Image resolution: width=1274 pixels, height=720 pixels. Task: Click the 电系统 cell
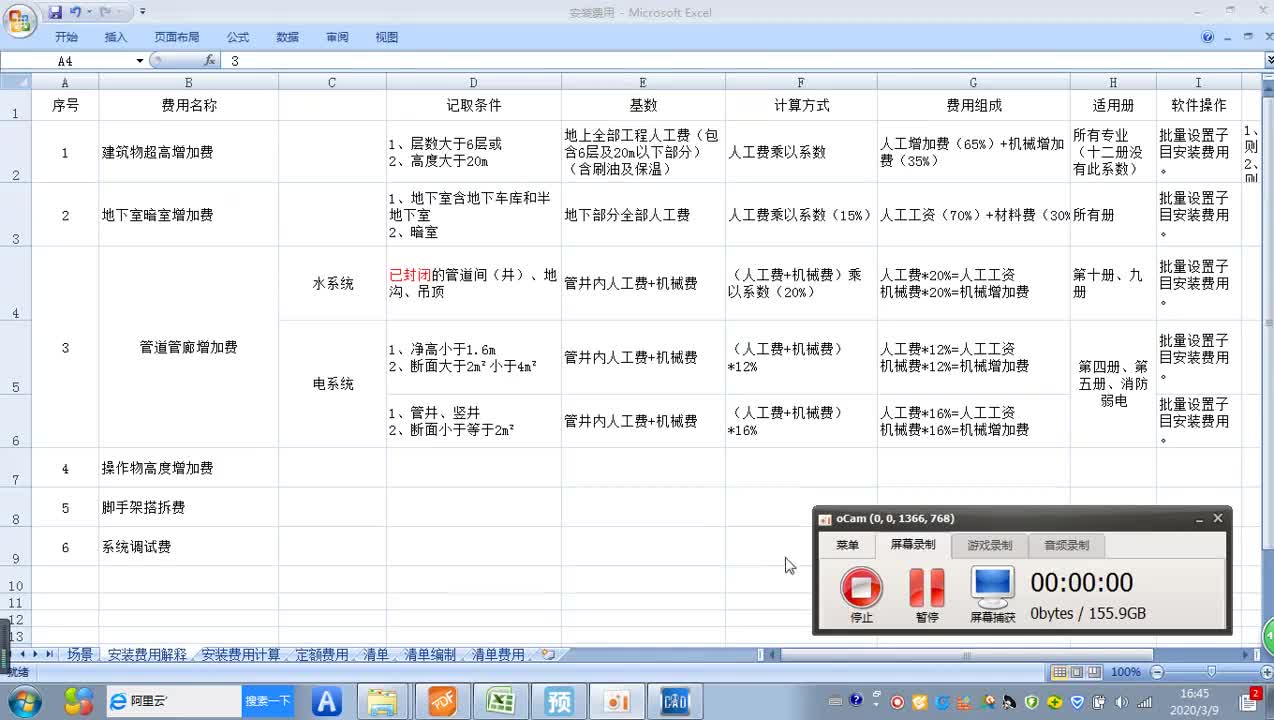coord(333,383)
